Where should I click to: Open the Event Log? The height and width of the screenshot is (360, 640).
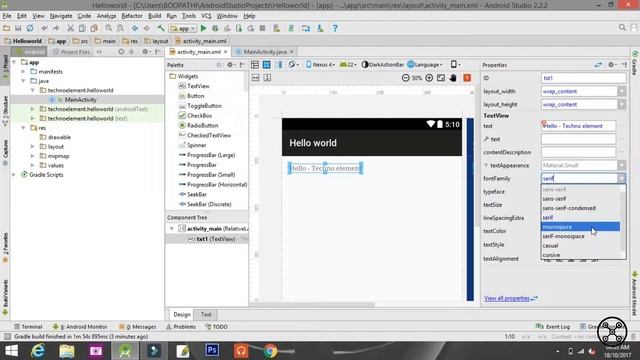click(553, 327)
